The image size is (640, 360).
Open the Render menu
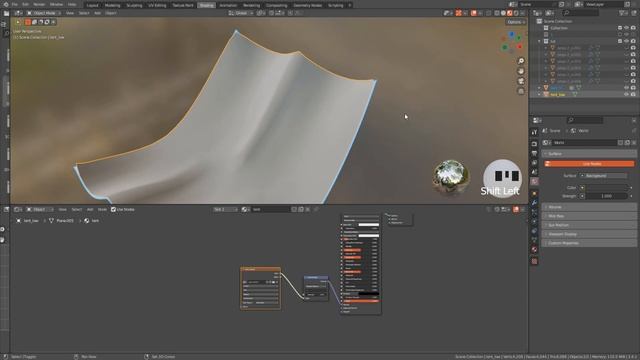39,4
